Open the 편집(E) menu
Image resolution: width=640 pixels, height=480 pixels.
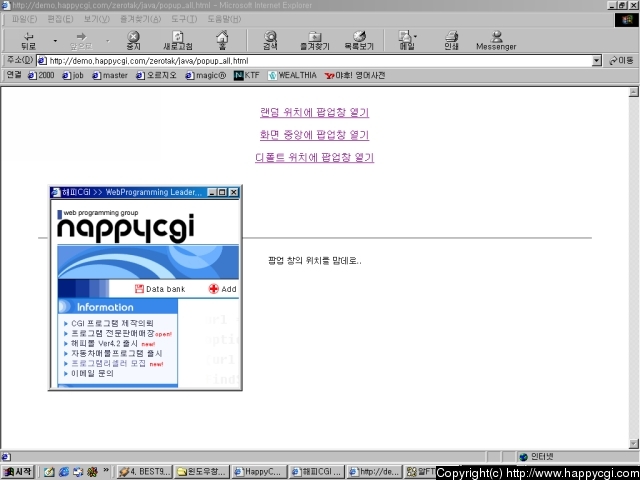coord(60,19)
